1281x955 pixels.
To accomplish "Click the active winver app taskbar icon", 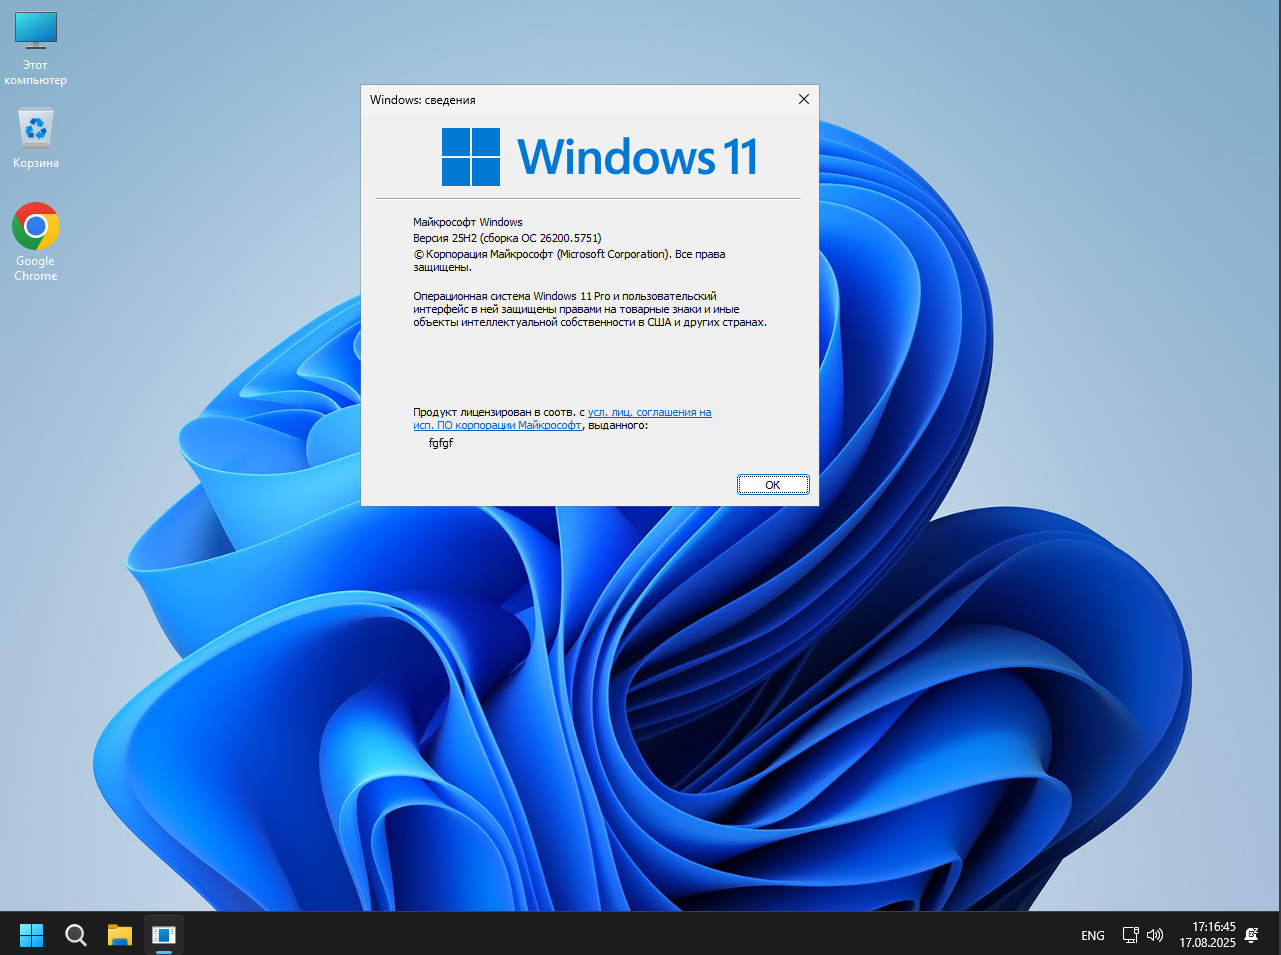I will [x=164, y=935].
